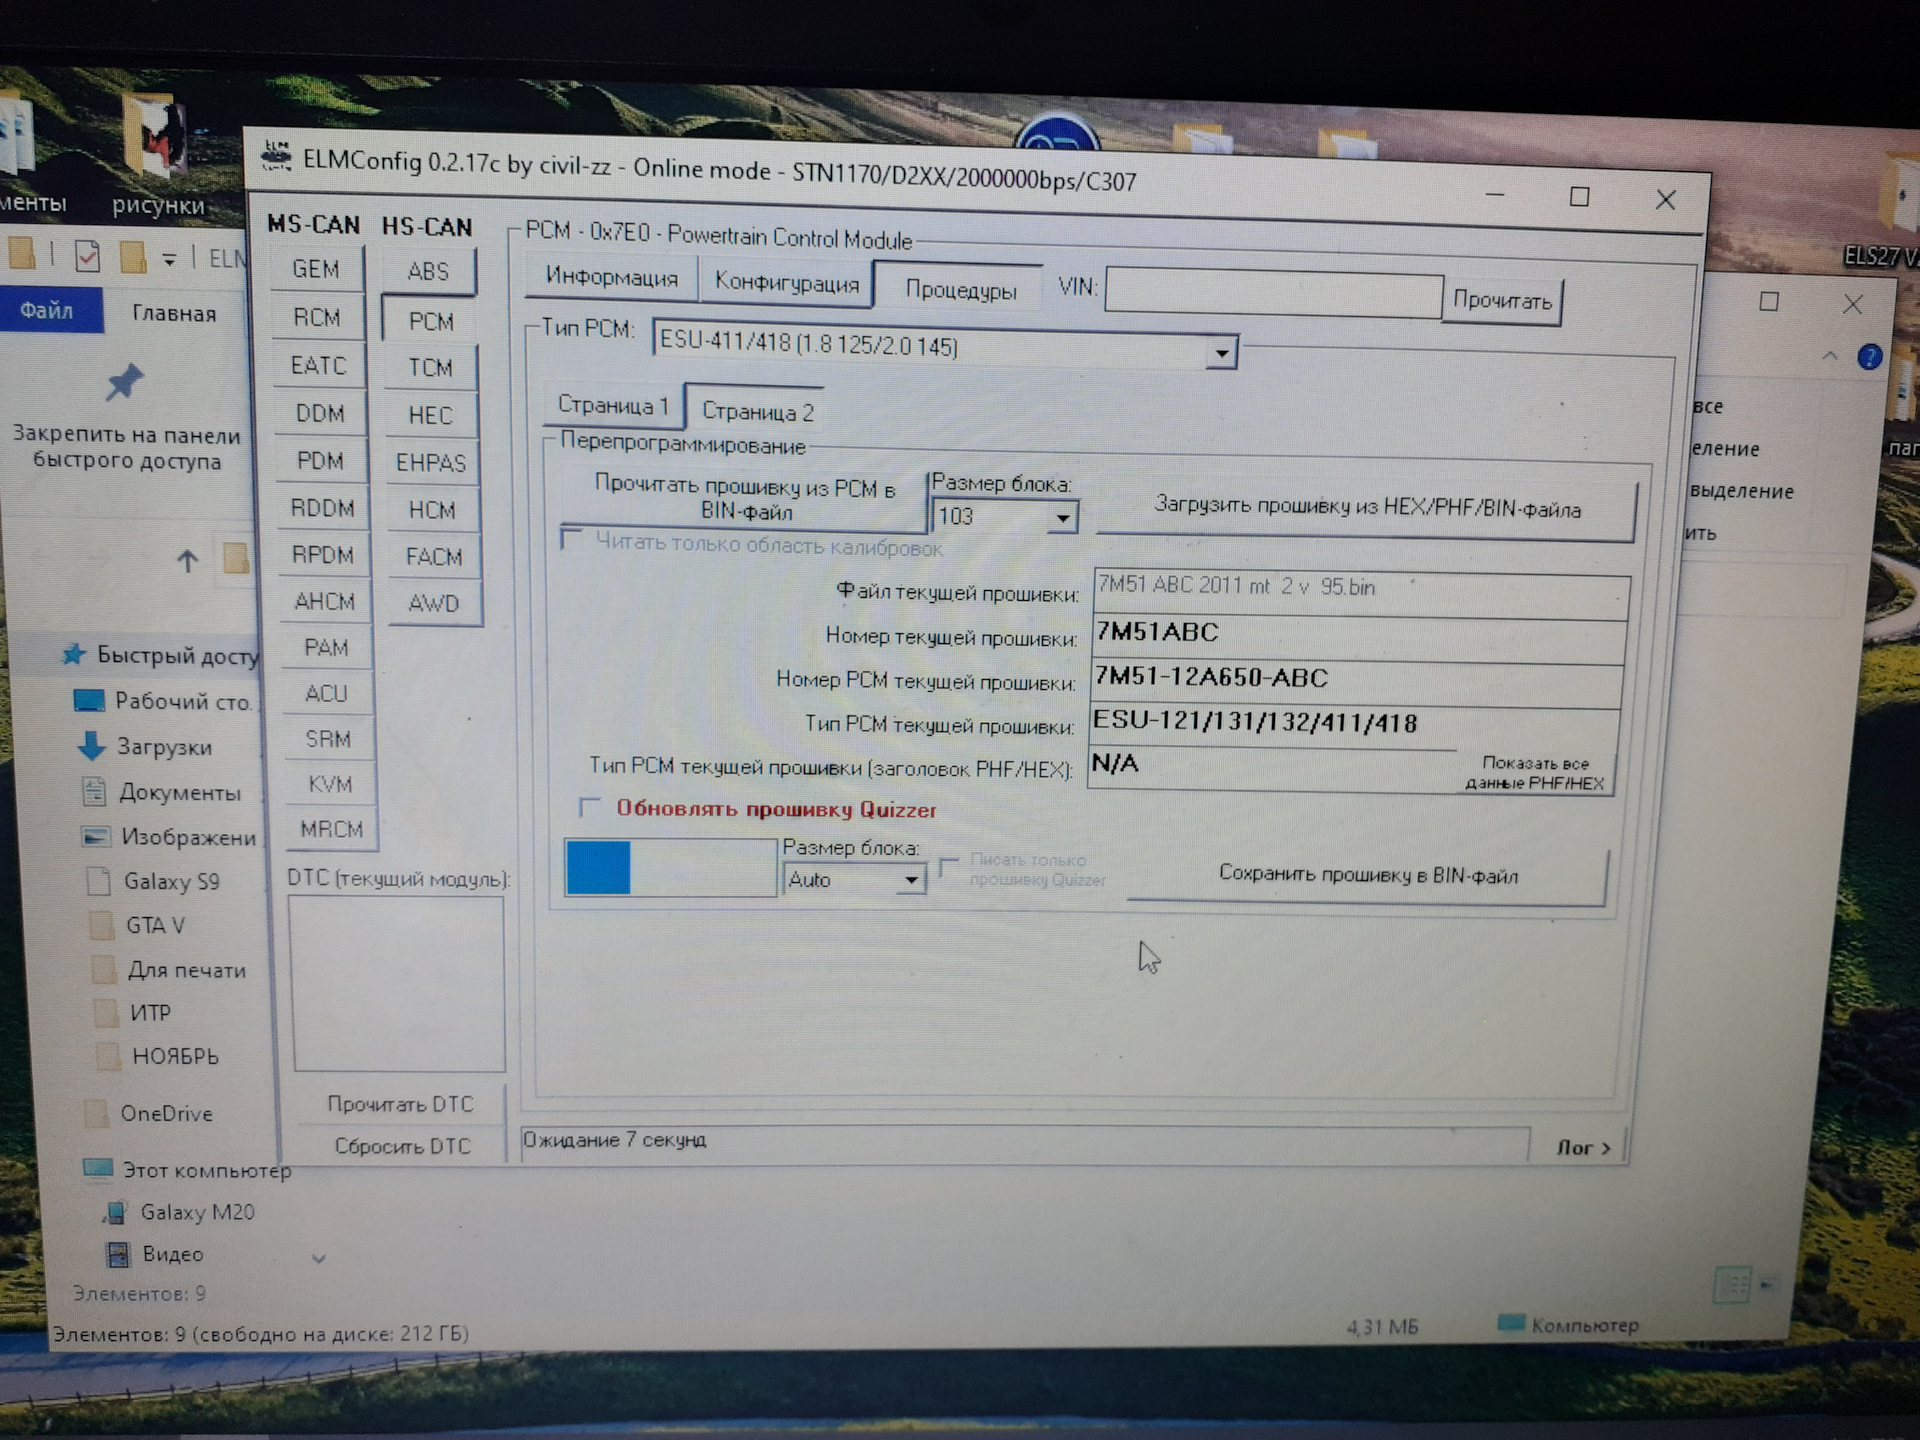Click the ELMConfig title bar app icon
The width and height of the screenshot is (1920, 1440).
[276, 156]
